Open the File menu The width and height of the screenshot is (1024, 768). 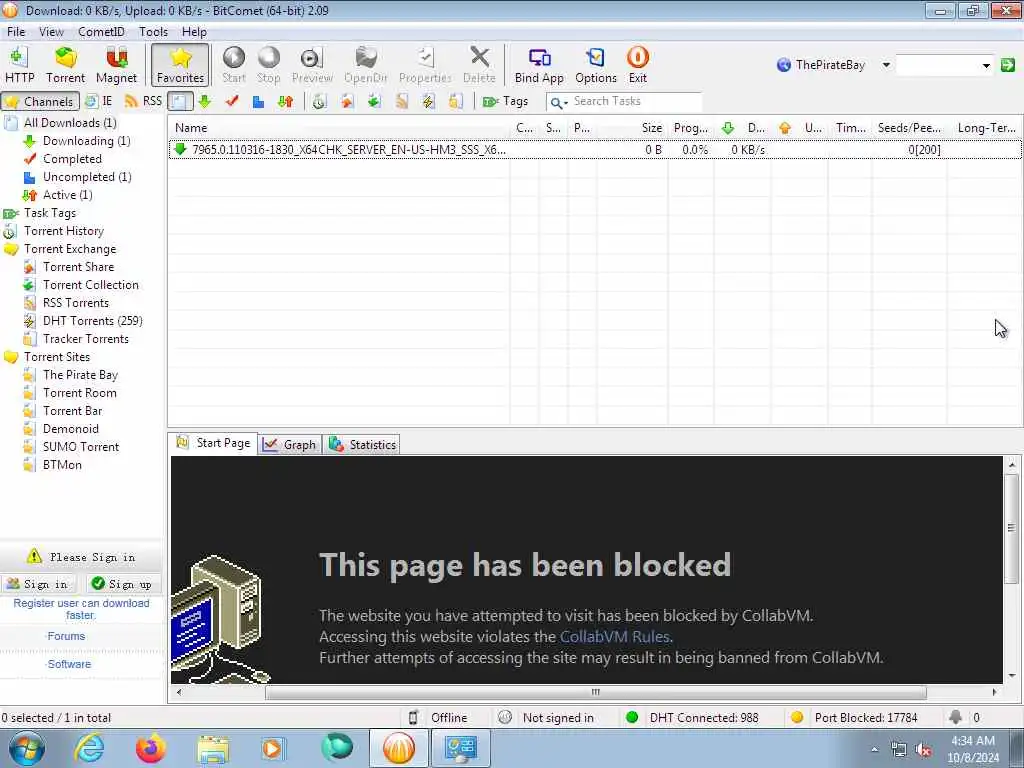click(16, 31)
